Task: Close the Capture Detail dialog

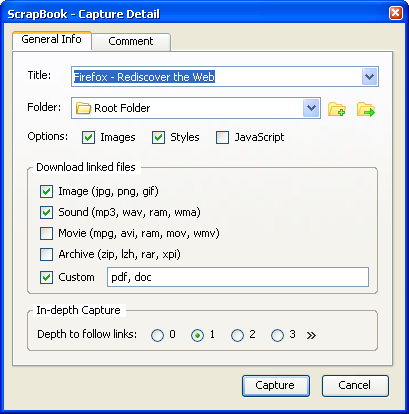Action: coord(396,13)
